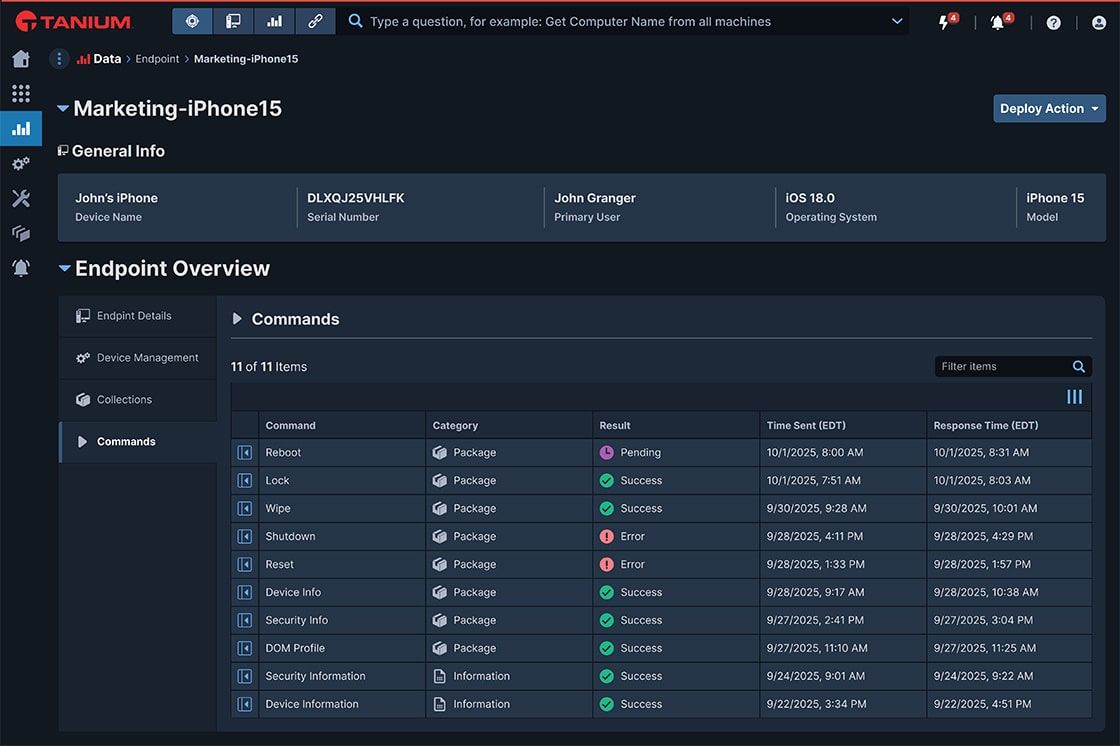The image size is (1120, 746).
Task: Expand details icon for Device Info row
Action: pos(244,592)
